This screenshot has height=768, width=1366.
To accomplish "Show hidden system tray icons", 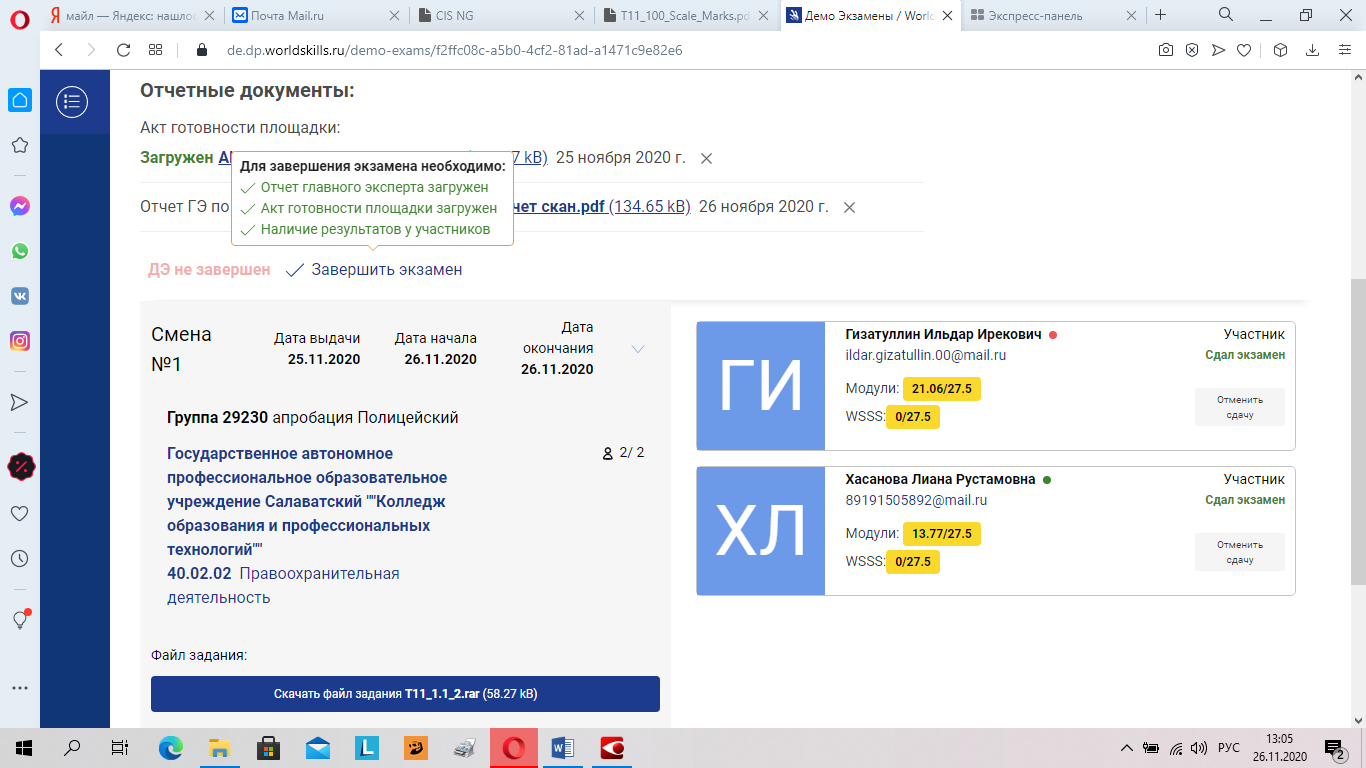I will coord(1126,747).
